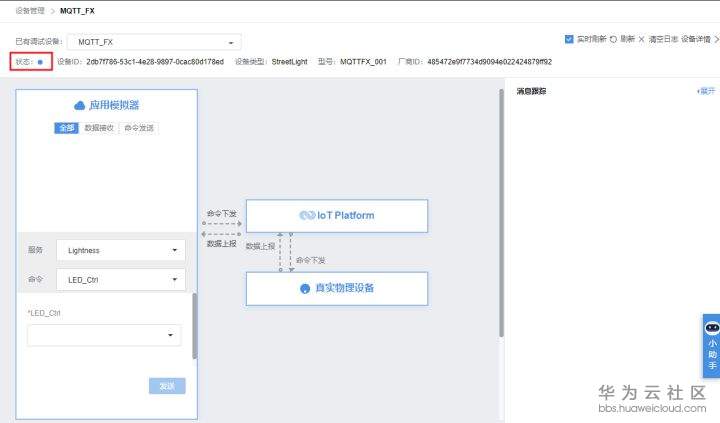Click manufacturer ID starting 485472e9
720x423 pixels.
(x=489, y=62)
